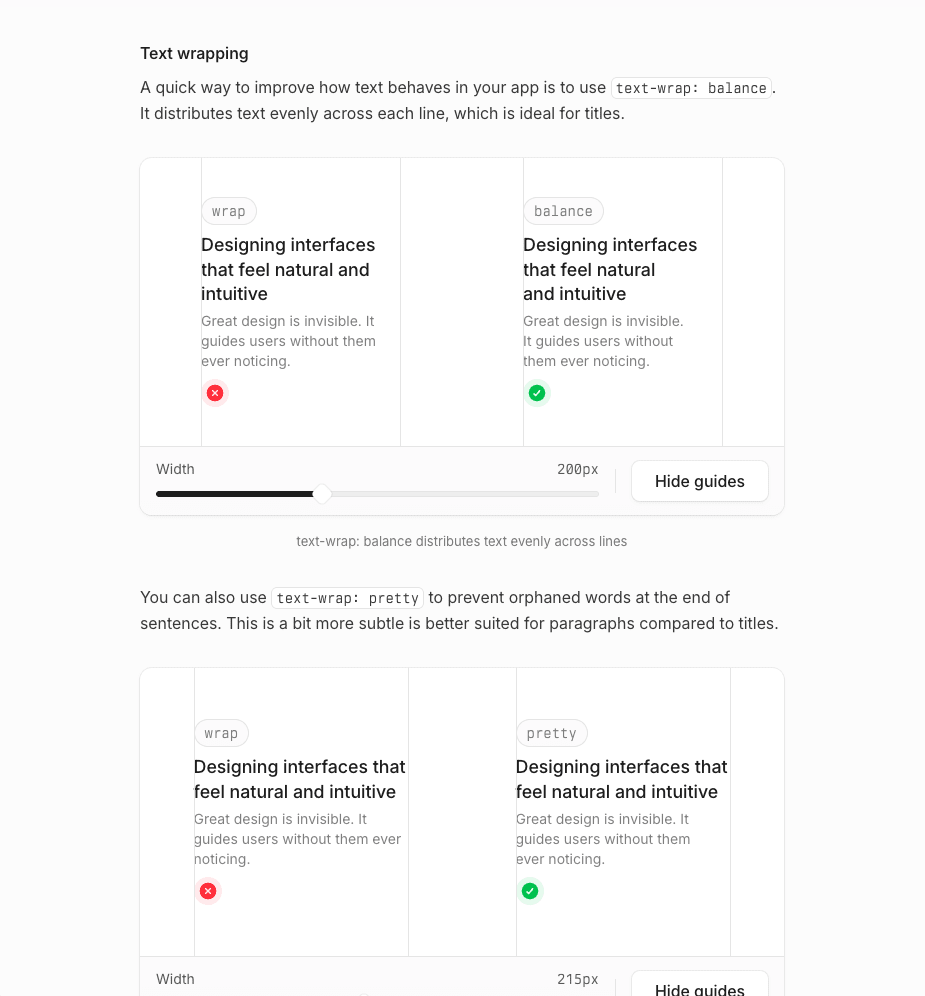The image size is (925, 996).
Task: Select the "balance" label badge
Action: click(563, 211)
